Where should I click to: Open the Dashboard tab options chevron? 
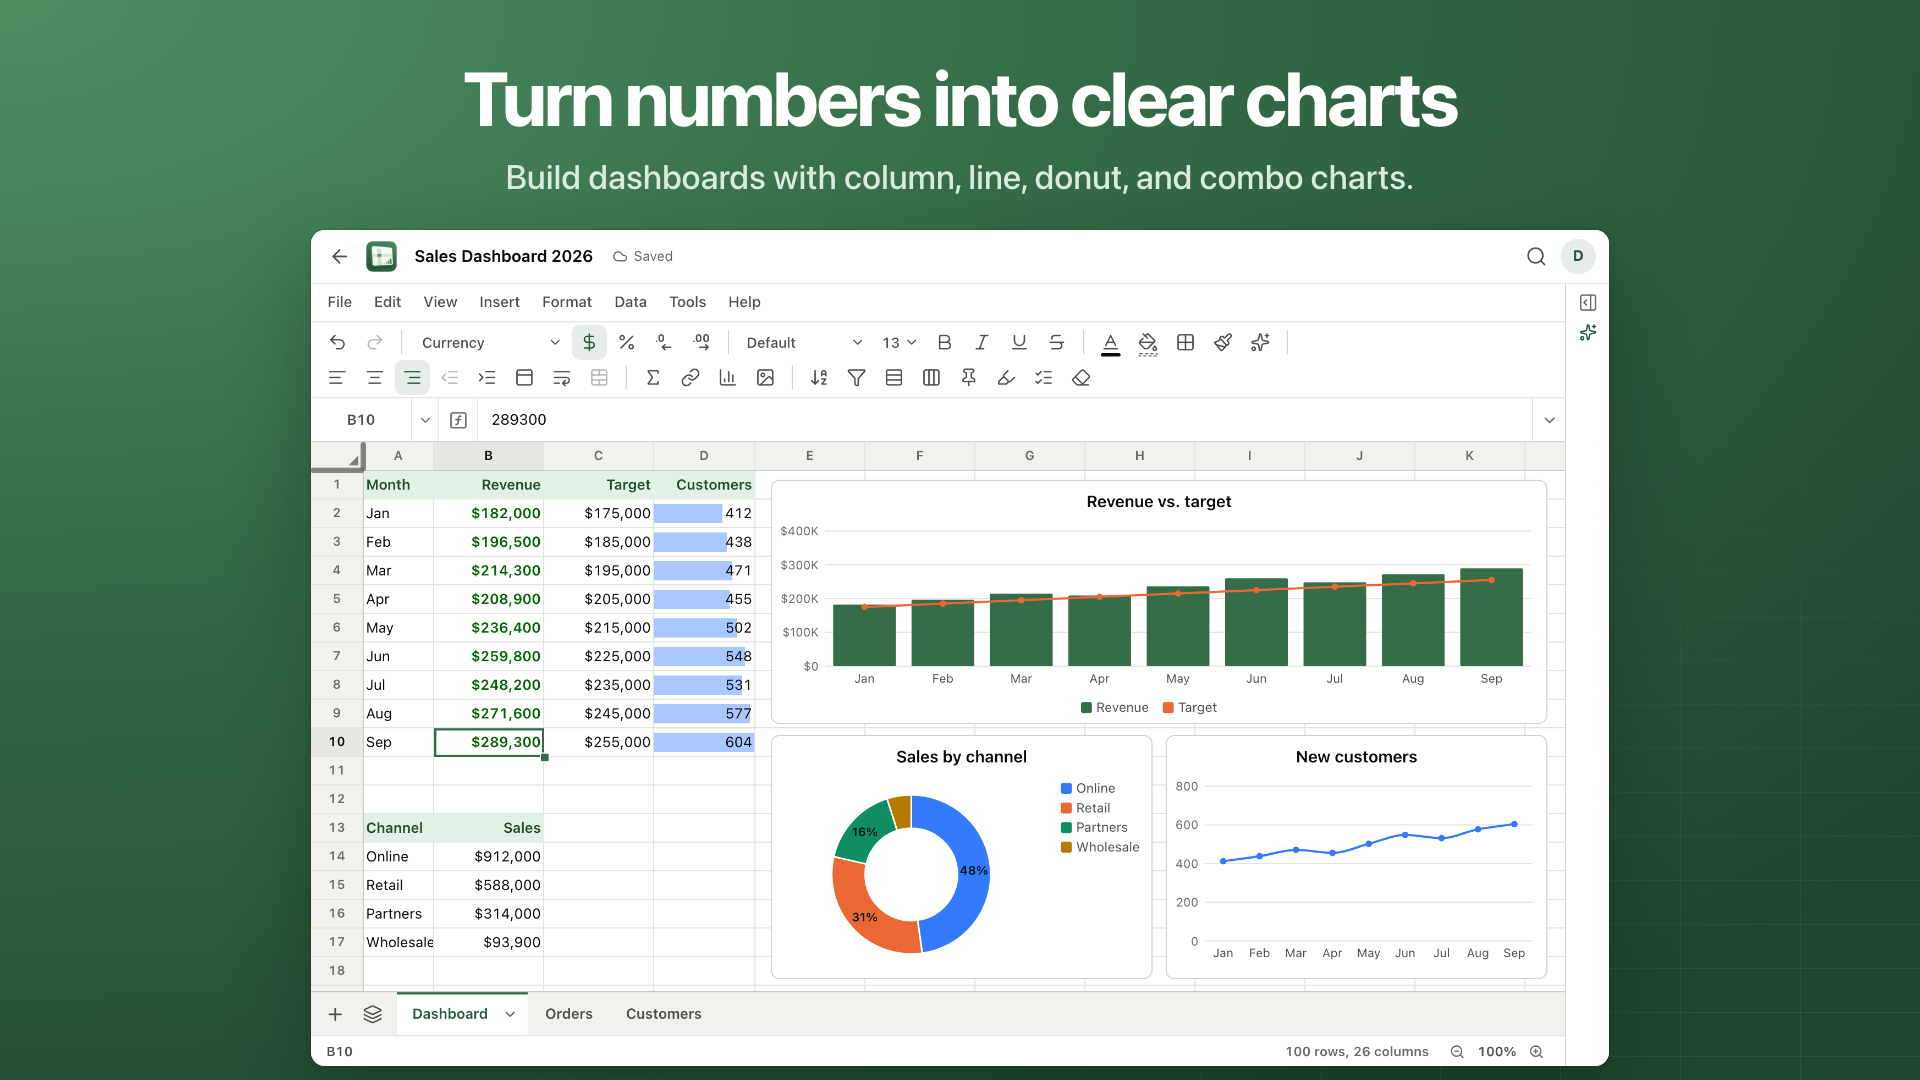pyautogui.click(x=510, y=1014)
